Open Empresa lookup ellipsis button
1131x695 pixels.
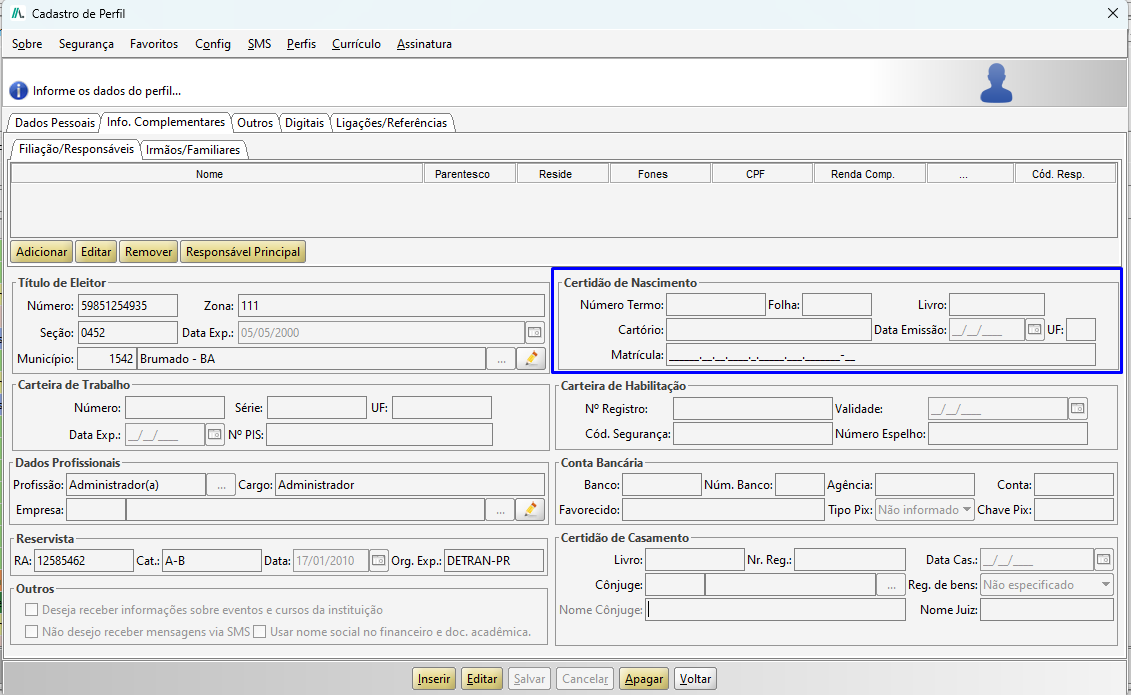500,510
